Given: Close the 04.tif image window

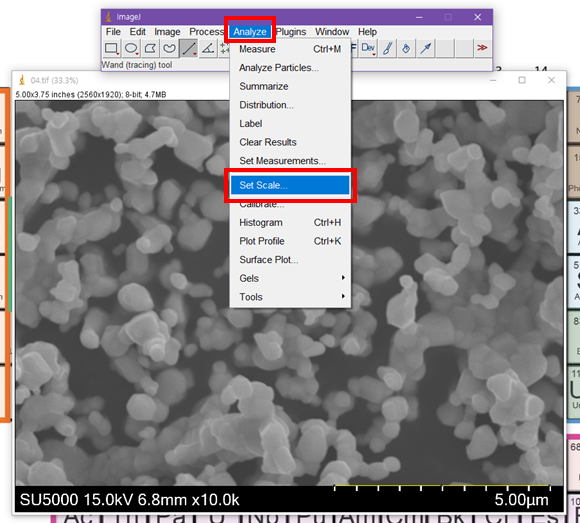Looking at the screenshot, I should pyautogui.click(x=551, y=80).
